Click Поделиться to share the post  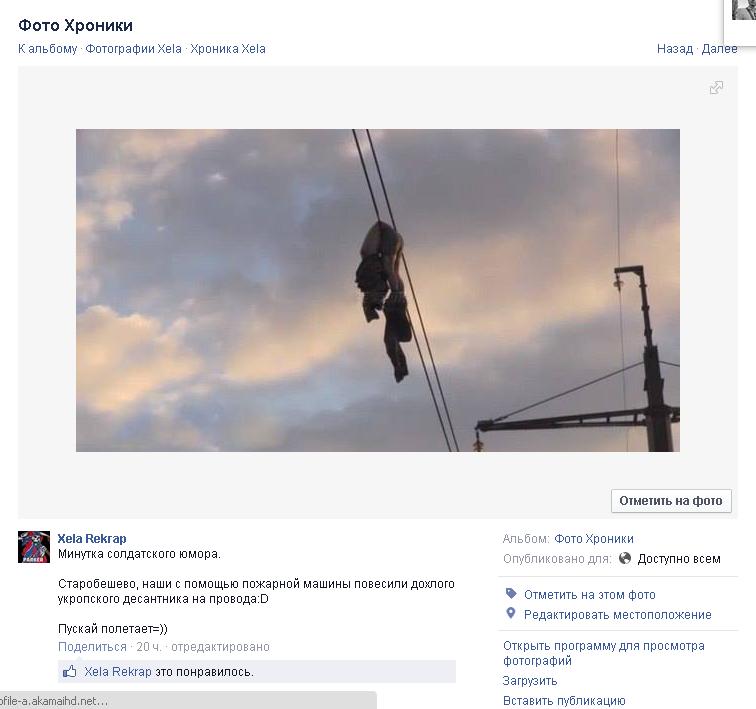(x=92, y=647)
